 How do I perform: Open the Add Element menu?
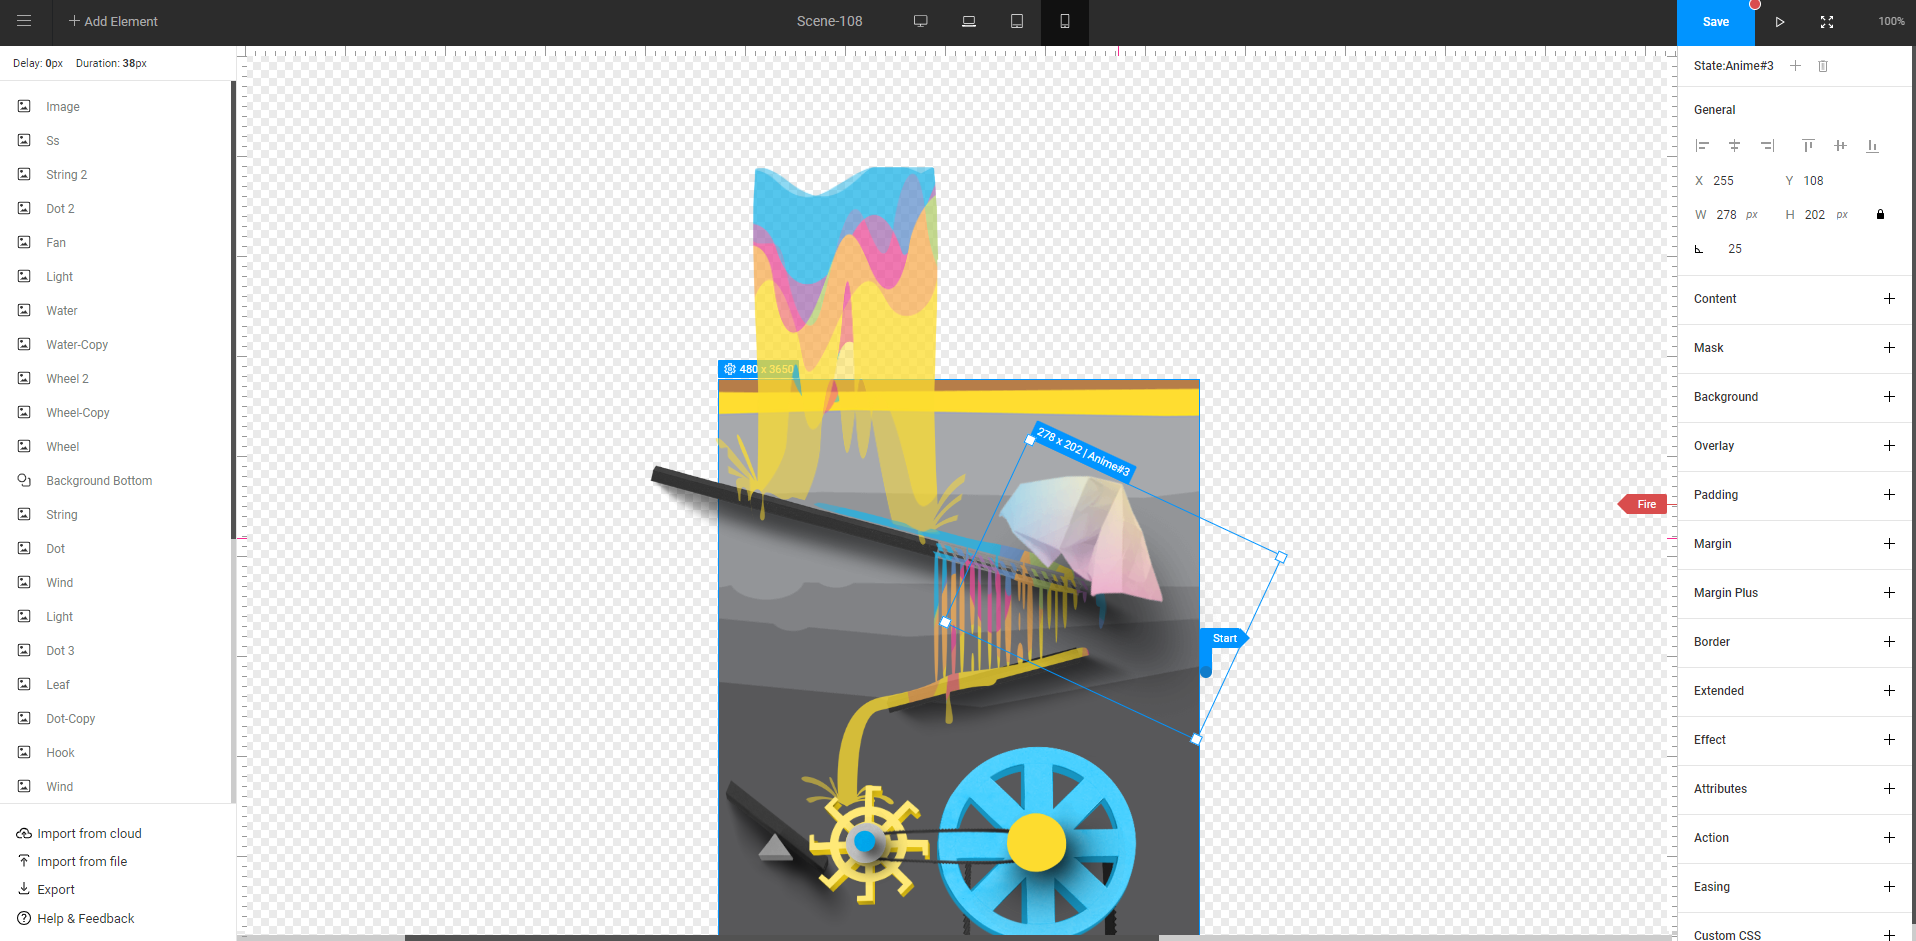[x=113, y=21]
